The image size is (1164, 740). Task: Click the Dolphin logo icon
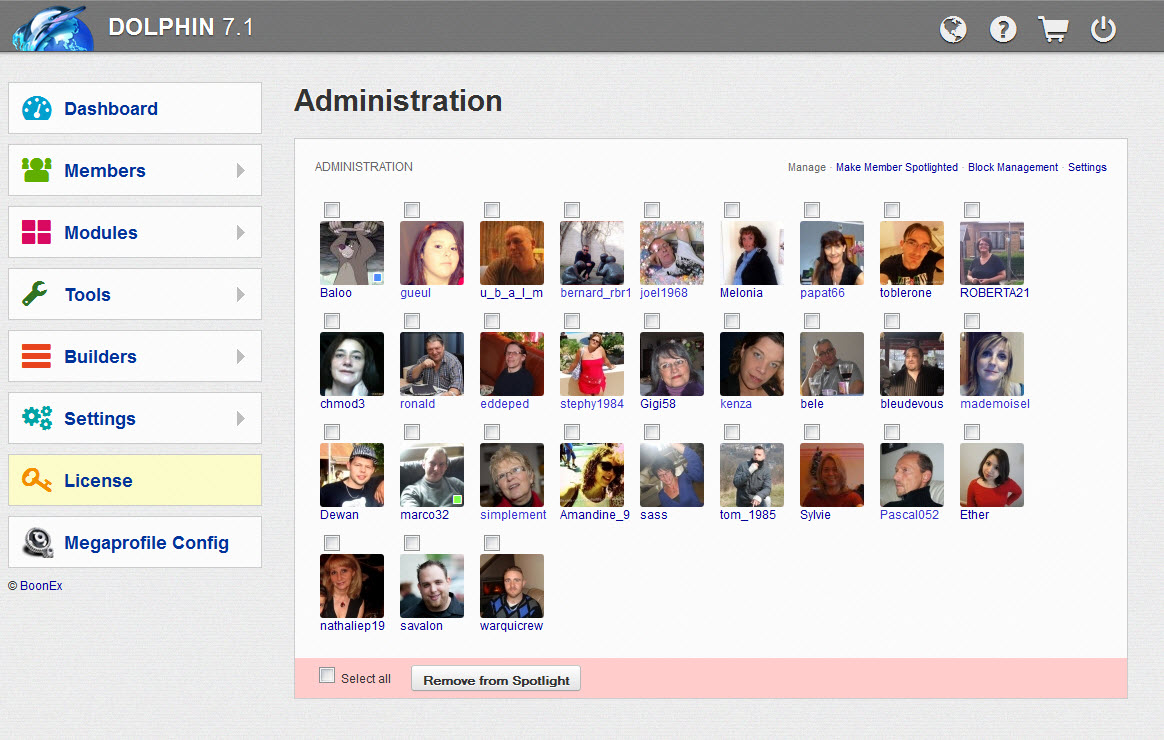click(53, 28)
